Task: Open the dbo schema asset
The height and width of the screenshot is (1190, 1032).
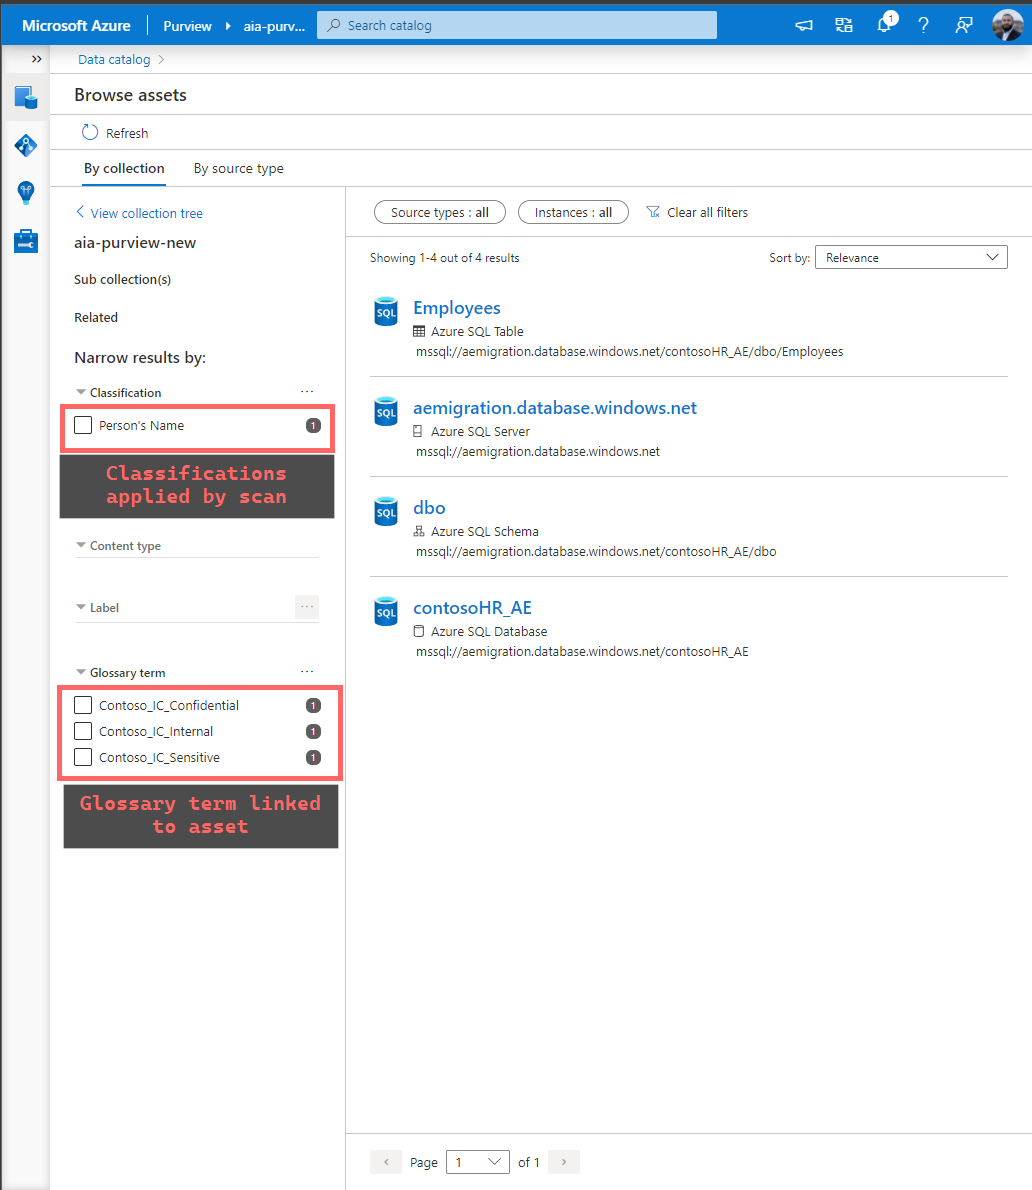Action: coord(429,508)
